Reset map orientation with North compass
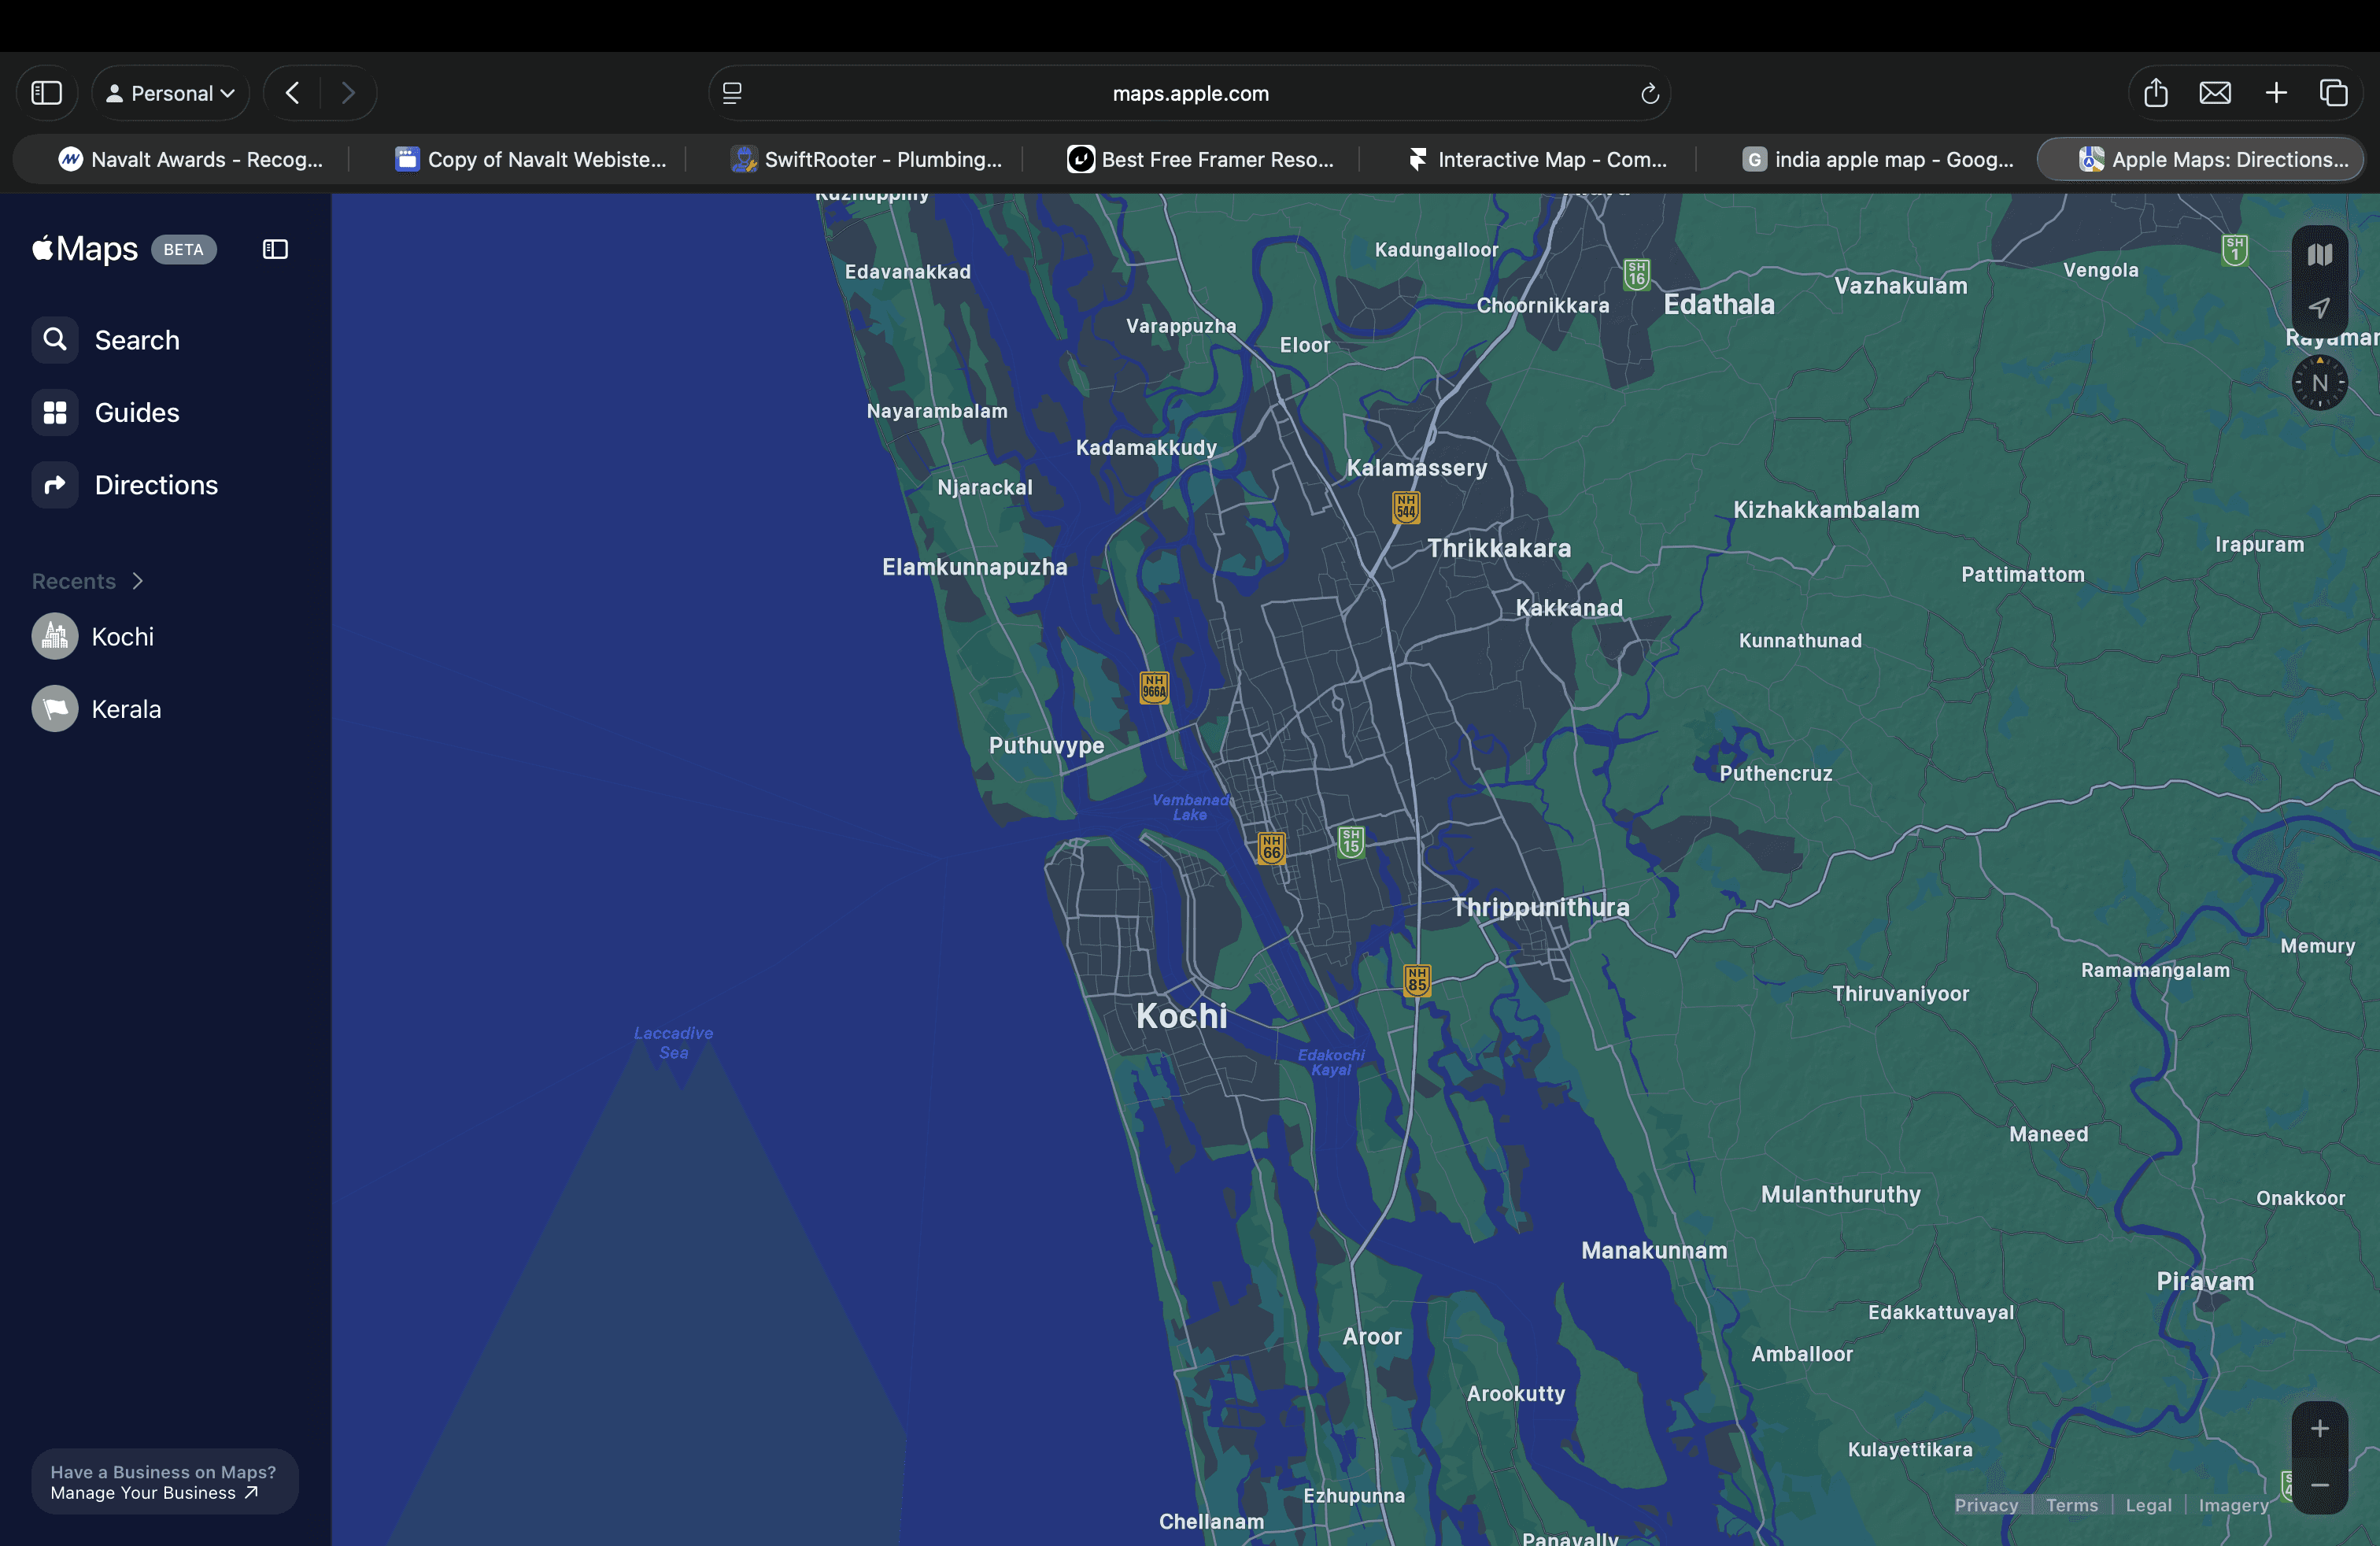 (x=2319, y=383)
